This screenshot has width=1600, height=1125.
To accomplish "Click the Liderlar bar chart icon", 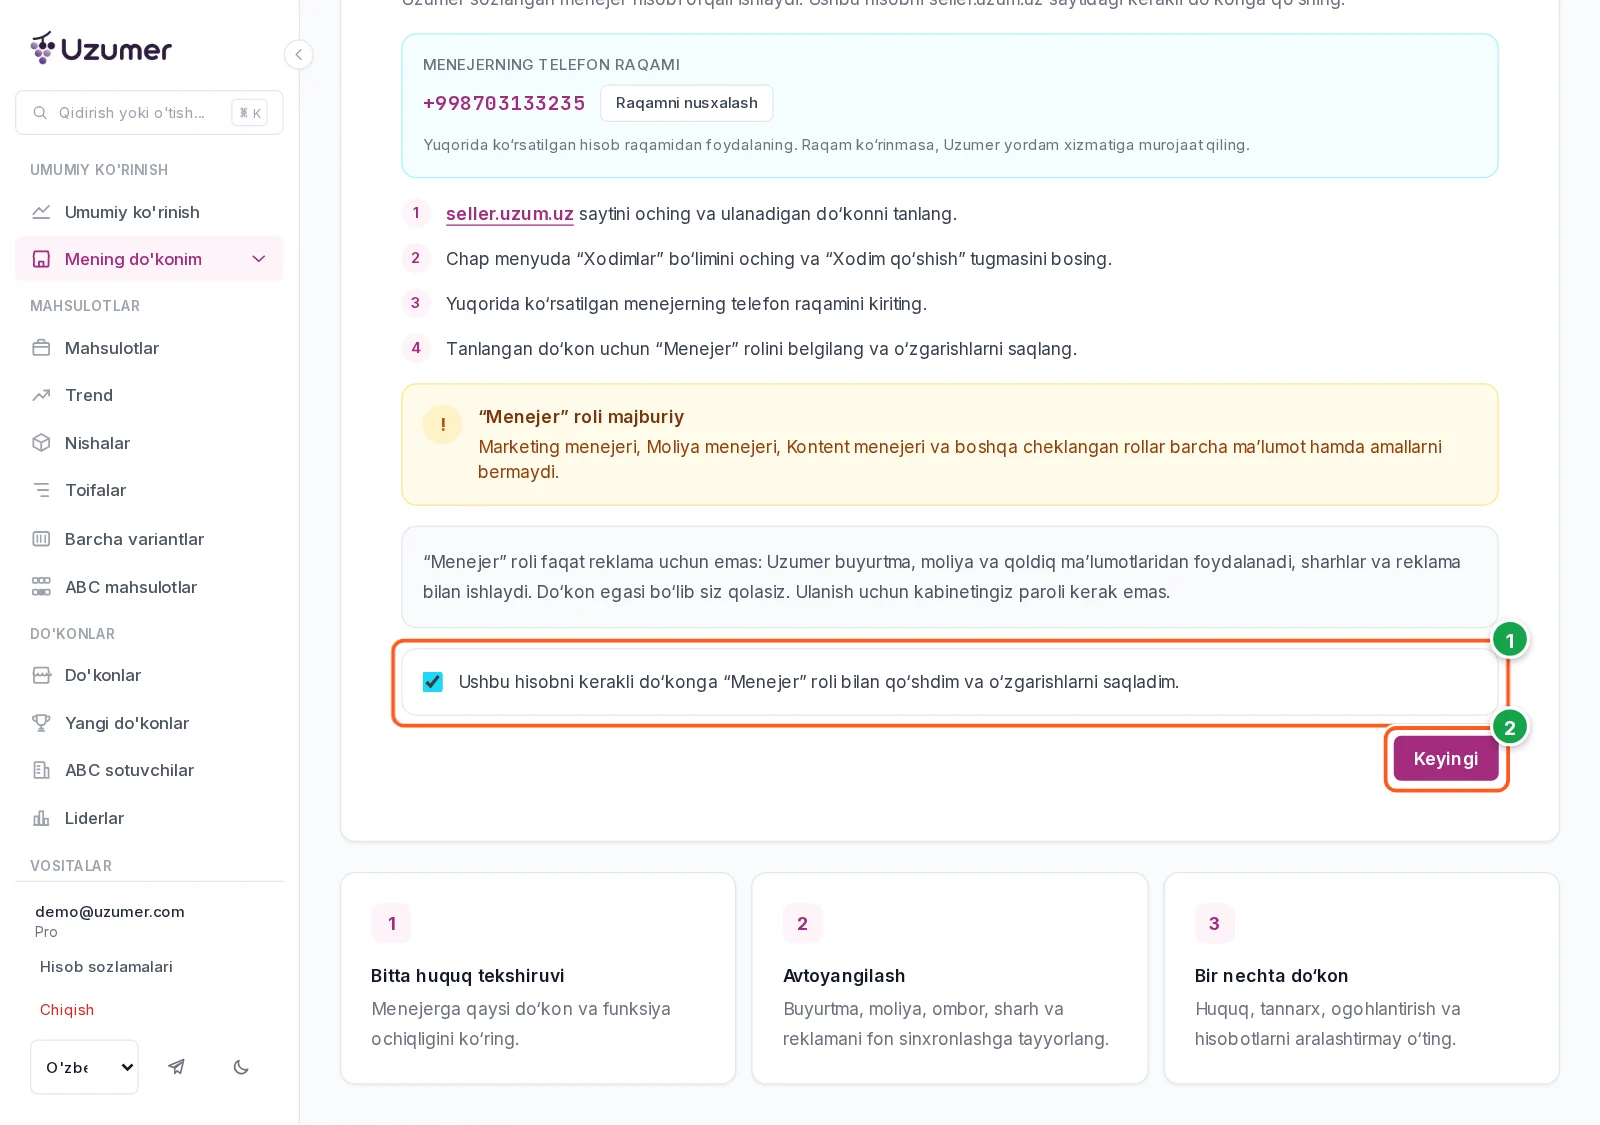I will click(41, 818).
